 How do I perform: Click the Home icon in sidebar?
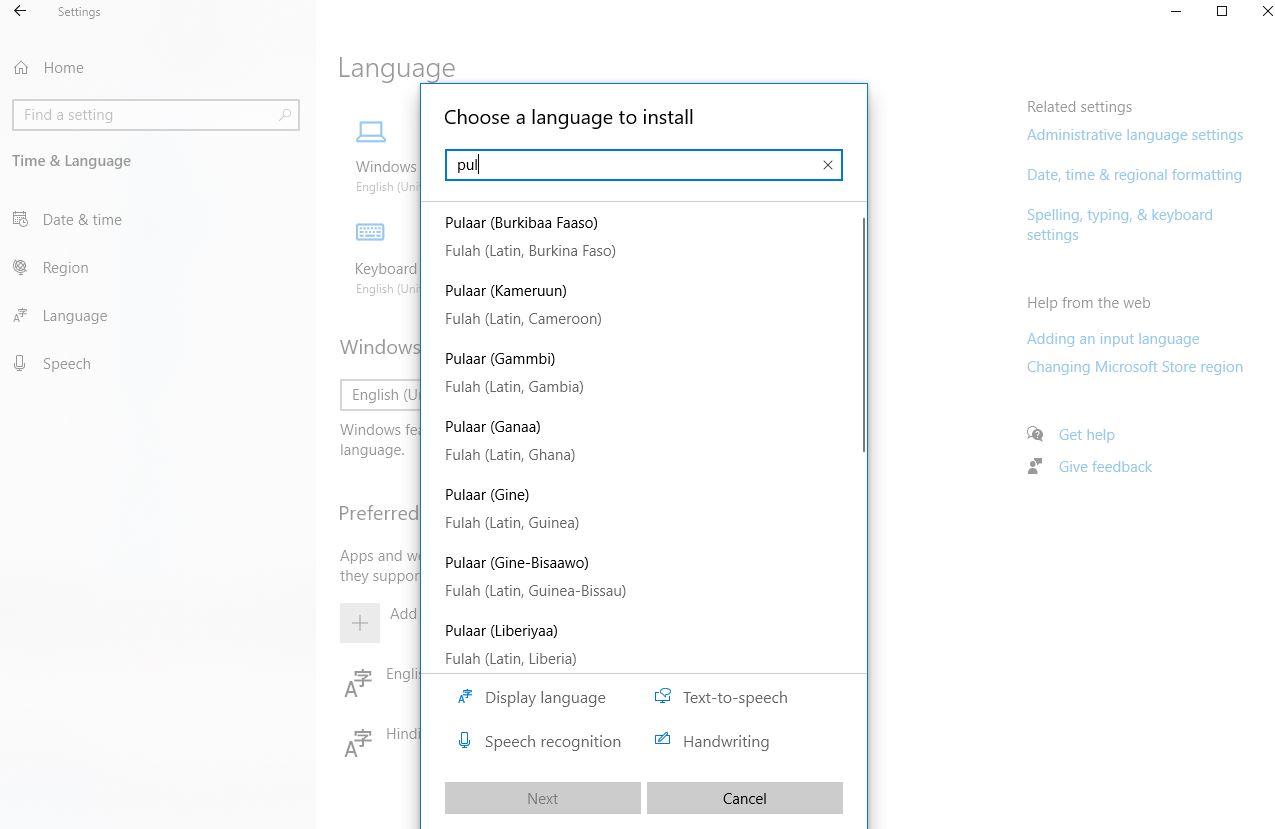[x=21, y=68]
